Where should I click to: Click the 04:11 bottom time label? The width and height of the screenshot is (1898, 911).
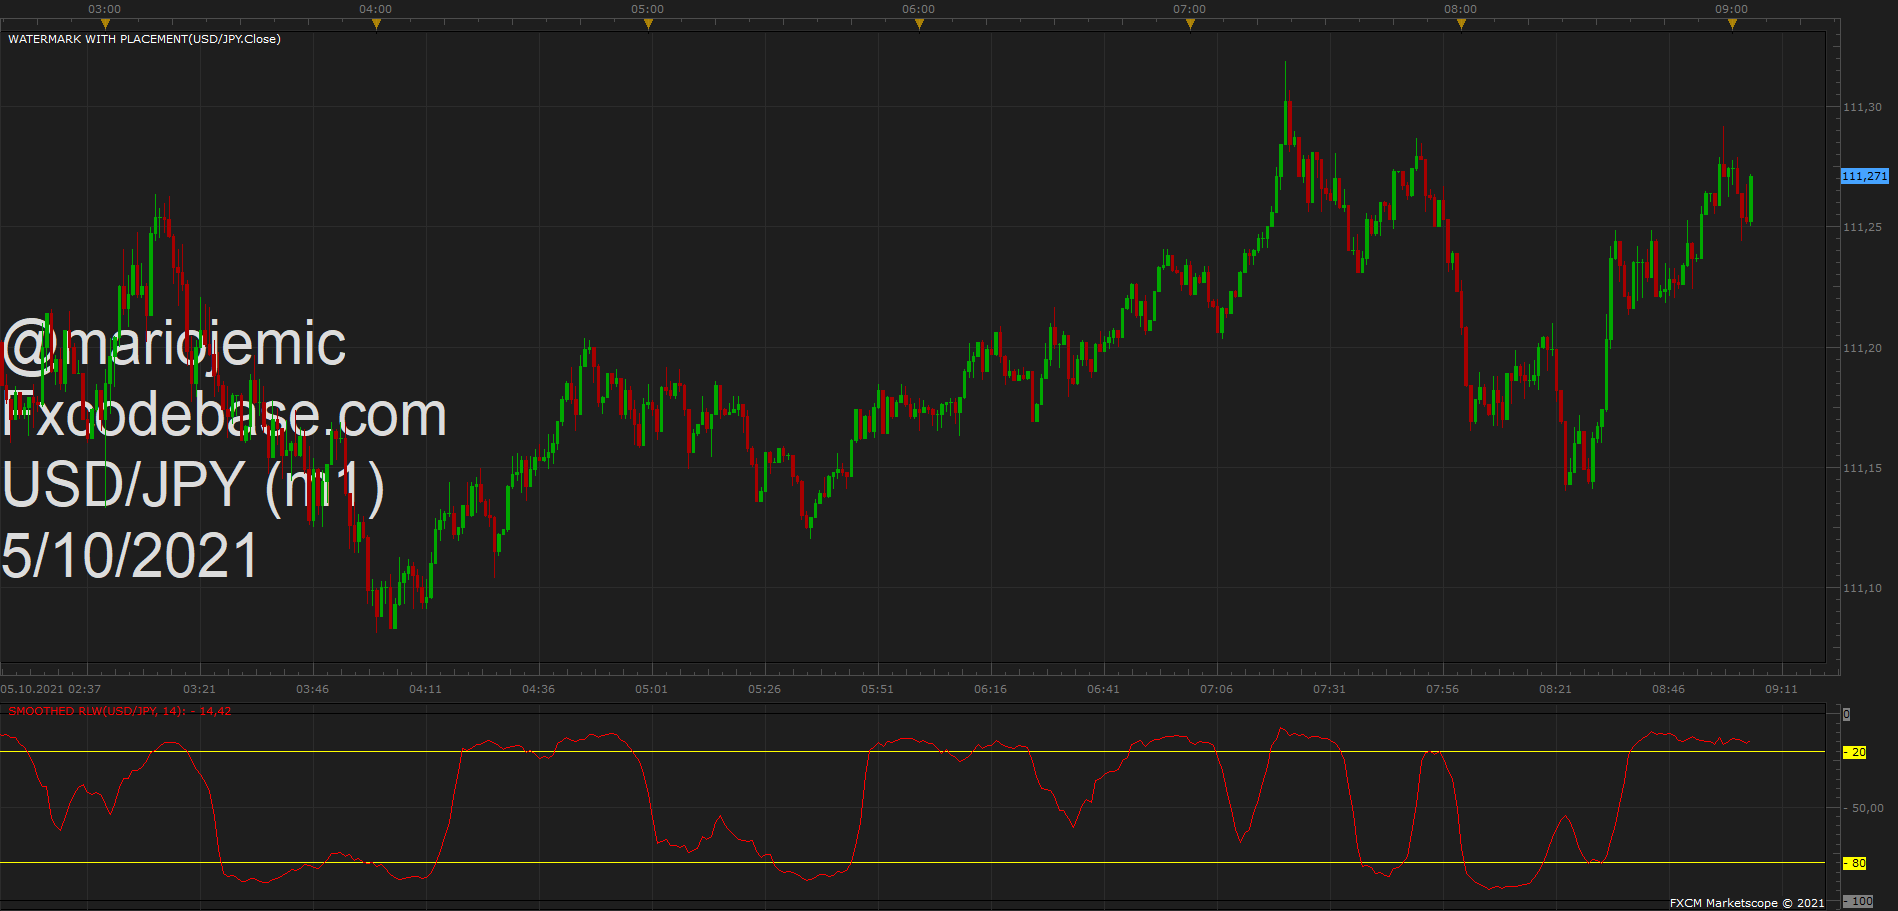[425, 689]
